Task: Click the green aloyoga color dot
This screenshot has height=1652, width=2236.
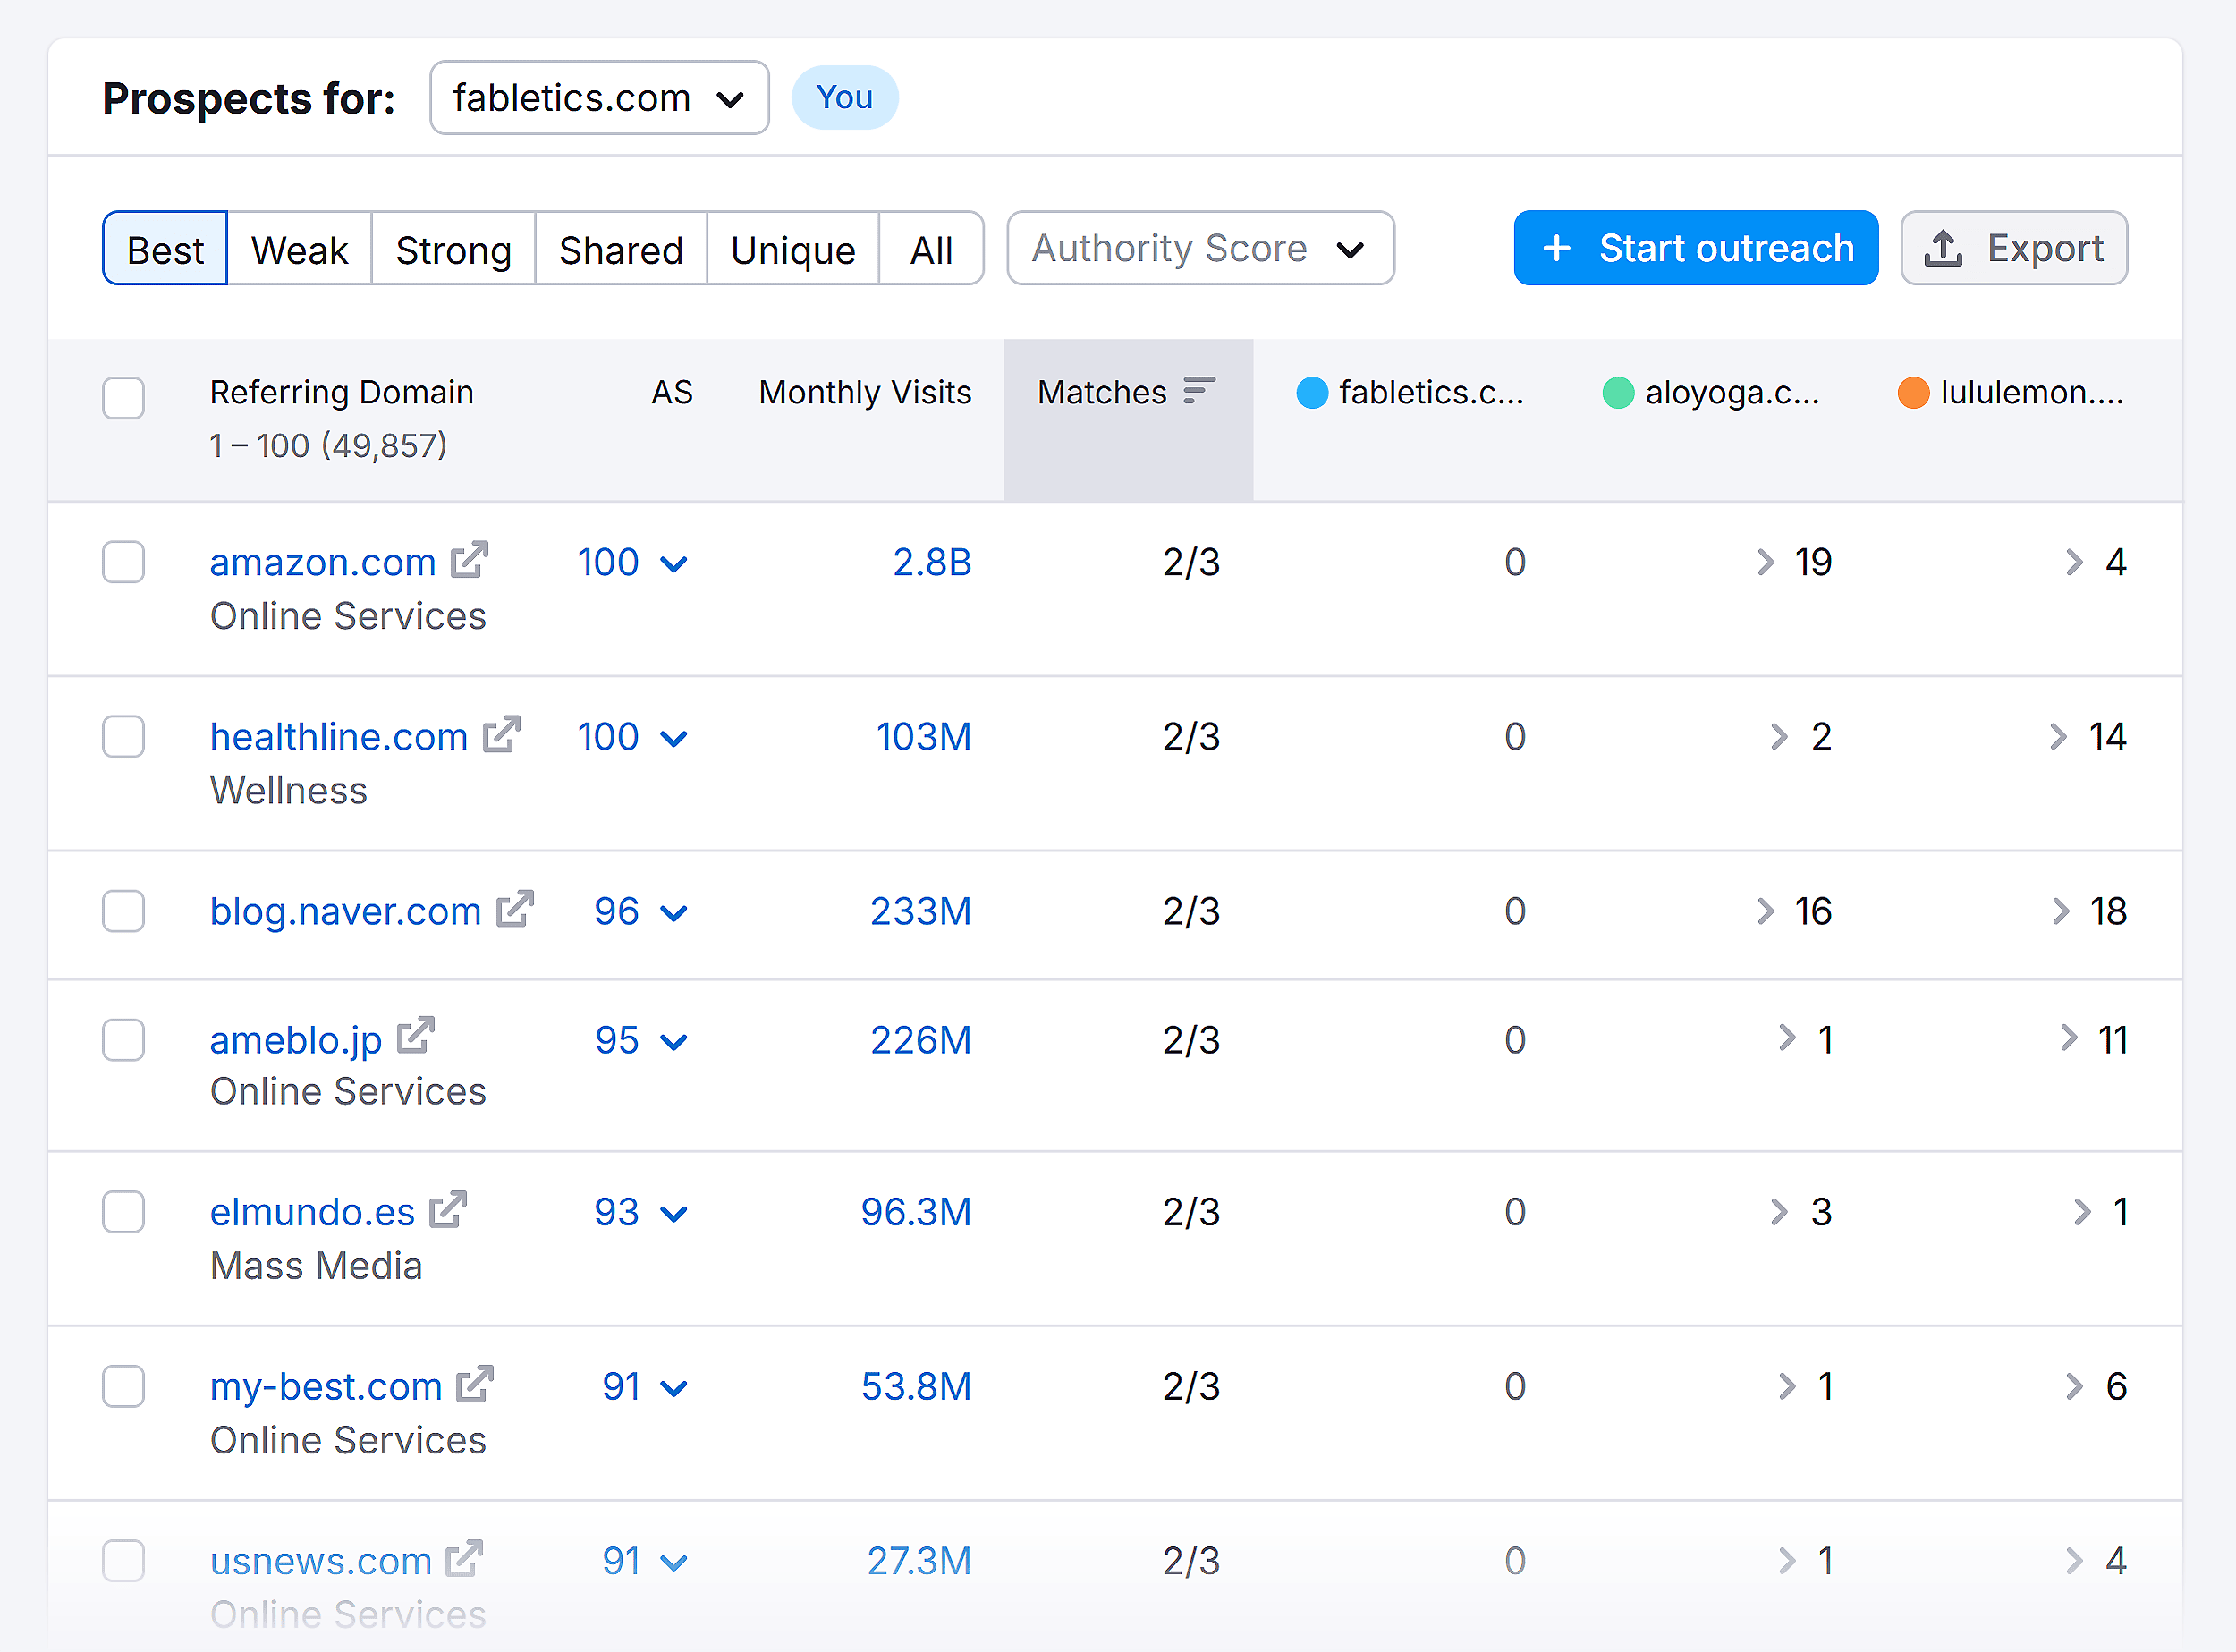Action: [1618, 392]
